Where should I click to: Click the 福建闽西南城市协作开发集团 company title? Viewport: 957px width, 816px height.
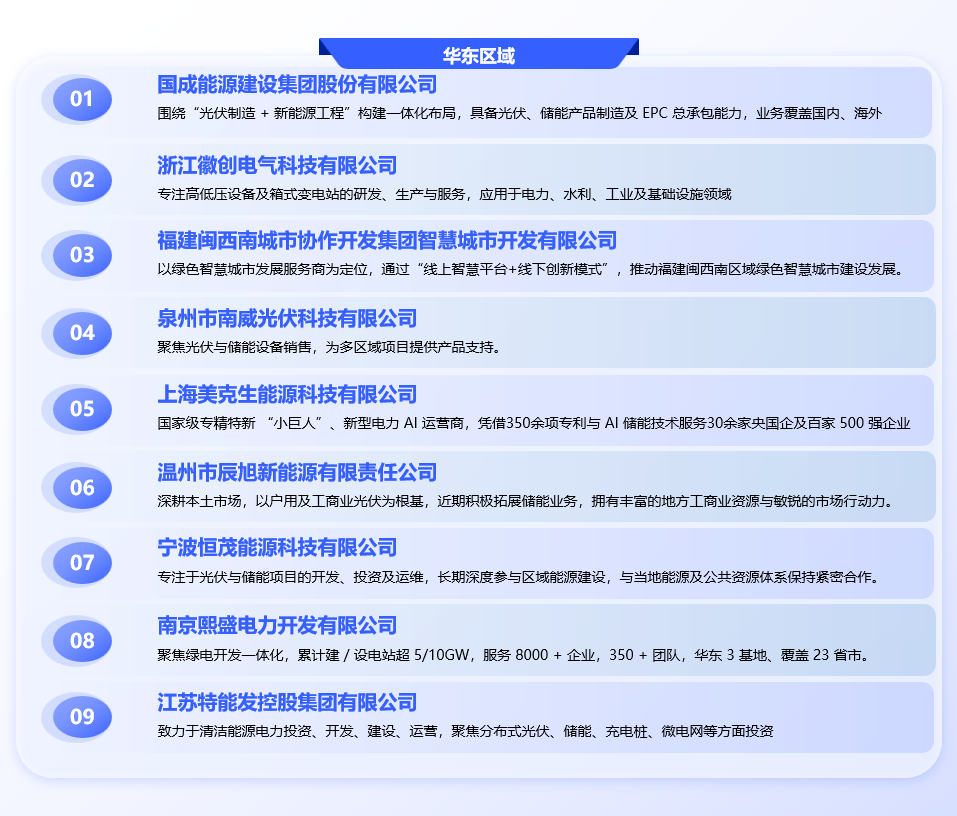[387, 241]
